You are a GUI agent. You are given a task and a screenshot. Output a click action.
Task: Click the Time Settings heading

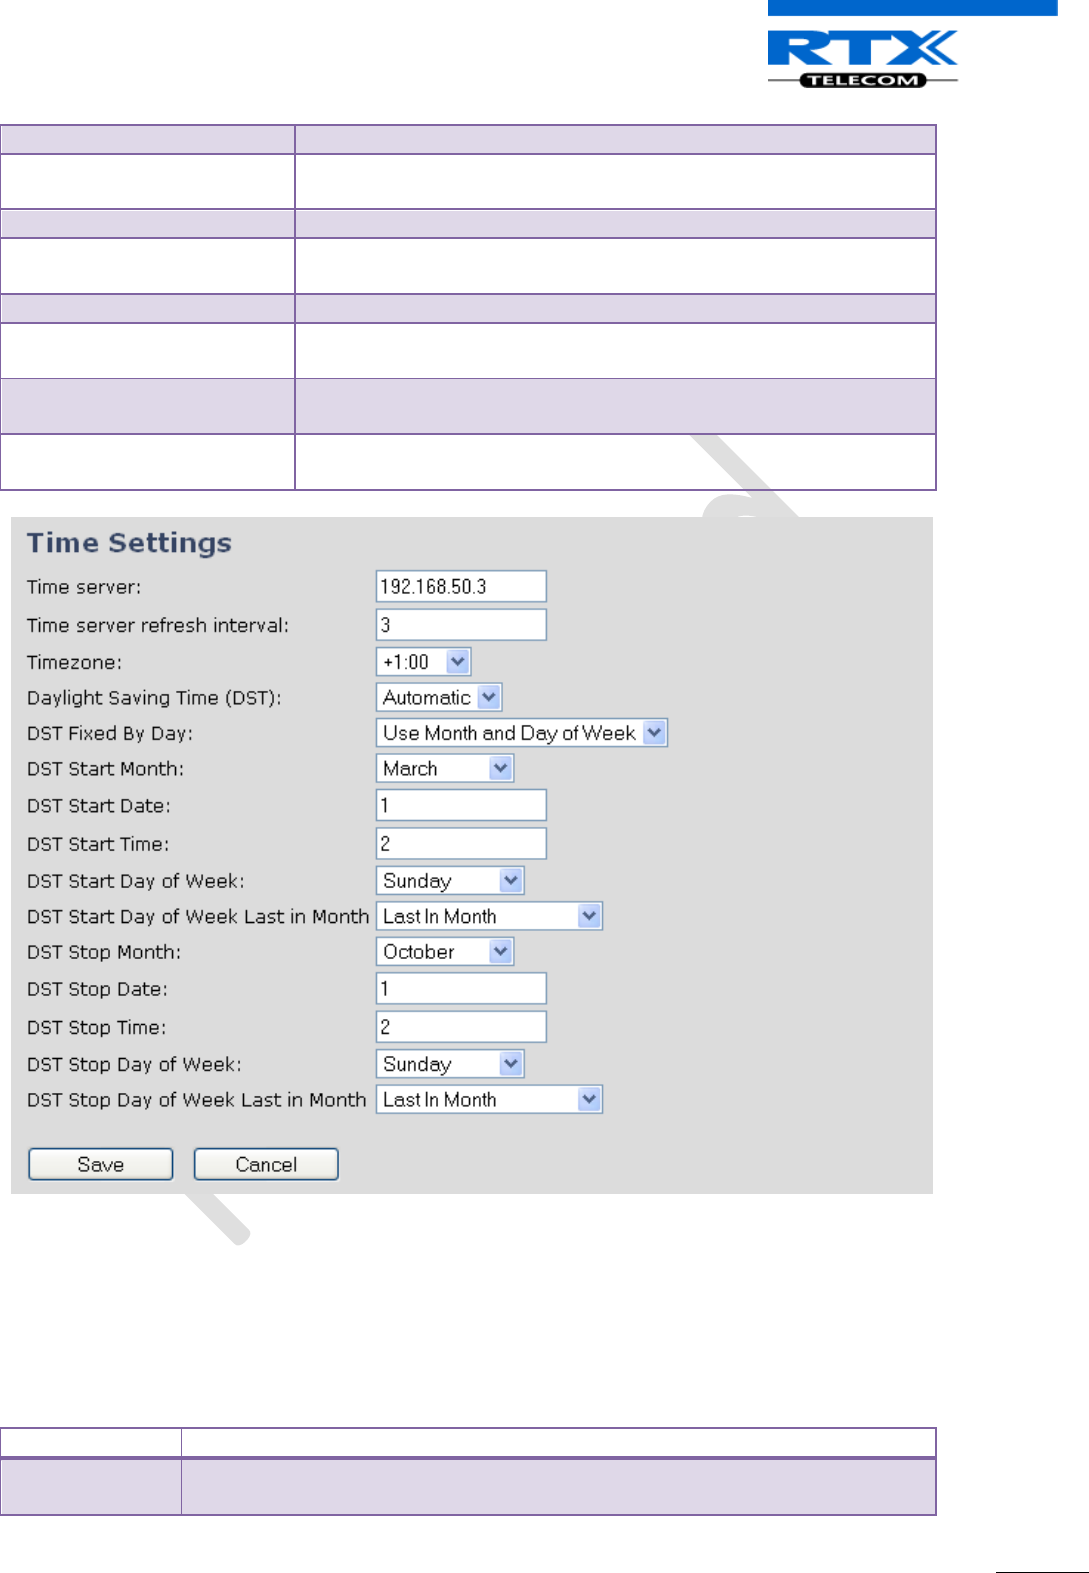(129, 542)
